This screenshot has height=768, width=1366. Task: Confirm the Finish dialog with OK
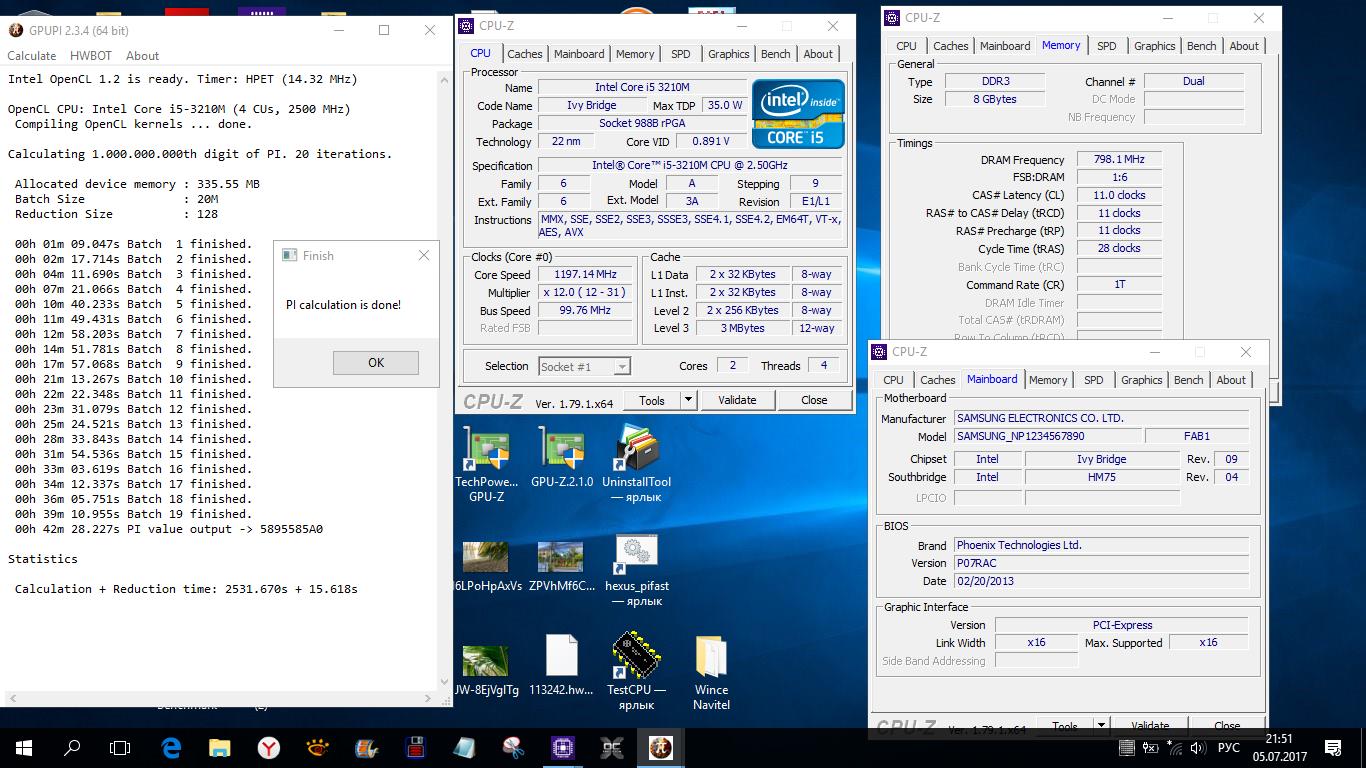(x=376, y=363)
